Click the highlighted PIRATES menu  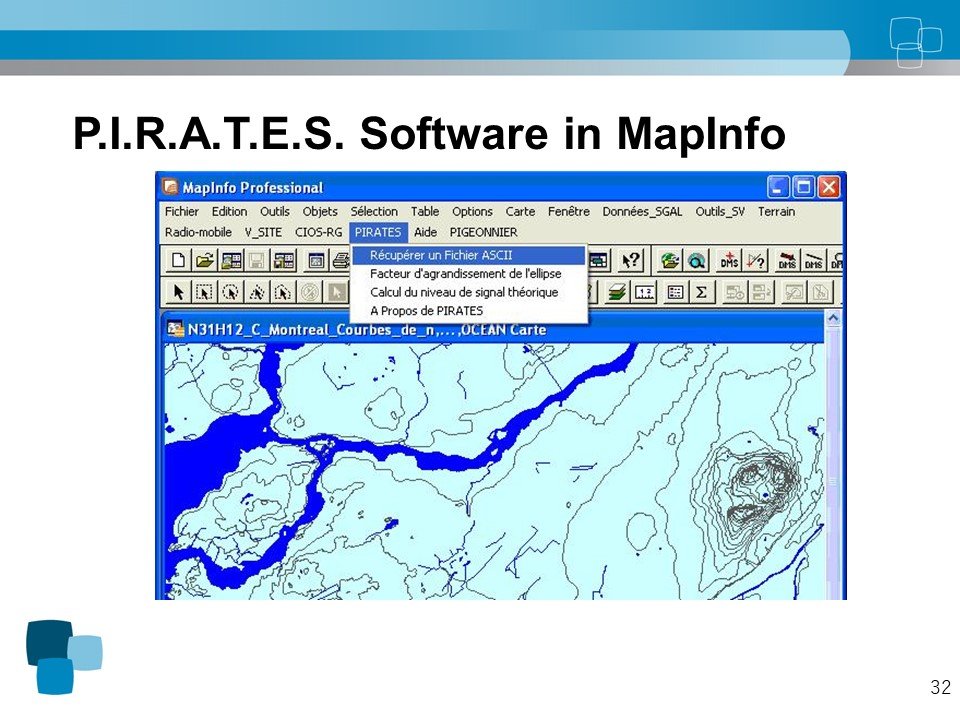tap(378, 232)
